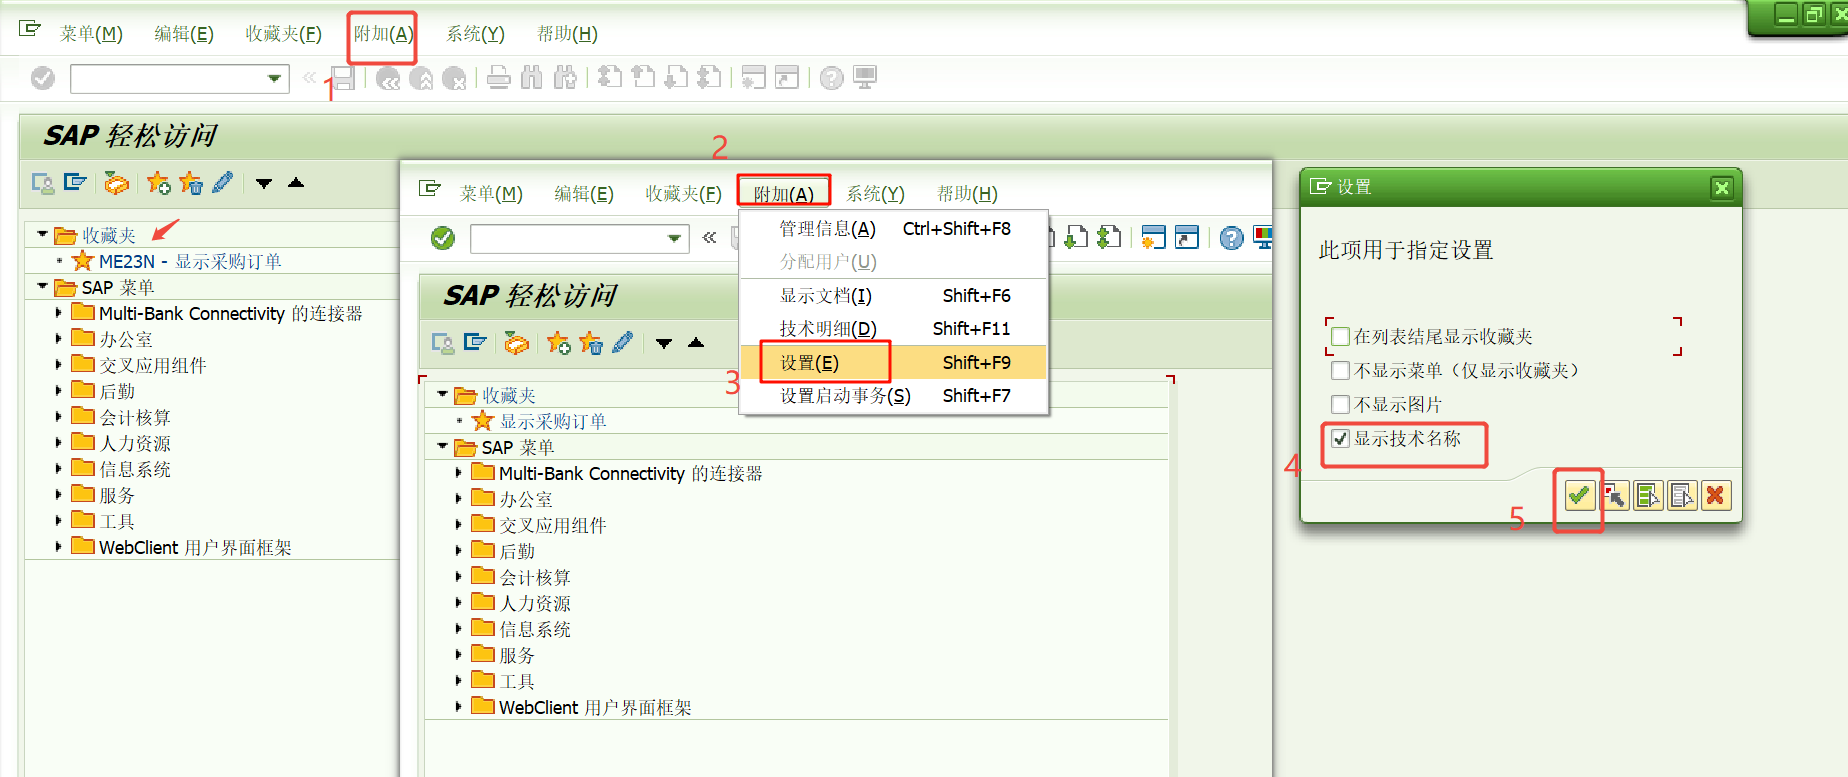Open the 附加(A) menu in the top menu bar

point(383,34)
